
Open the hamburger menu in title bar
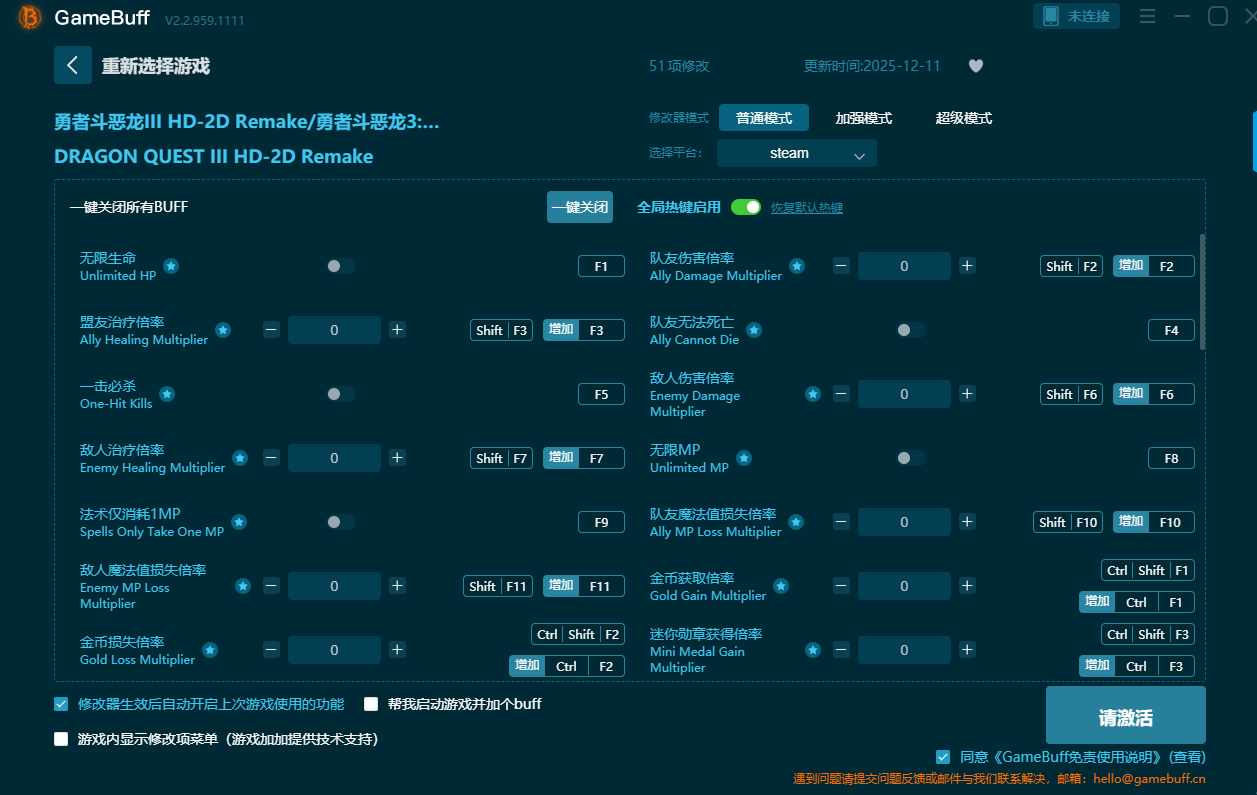click(1147, 17)
